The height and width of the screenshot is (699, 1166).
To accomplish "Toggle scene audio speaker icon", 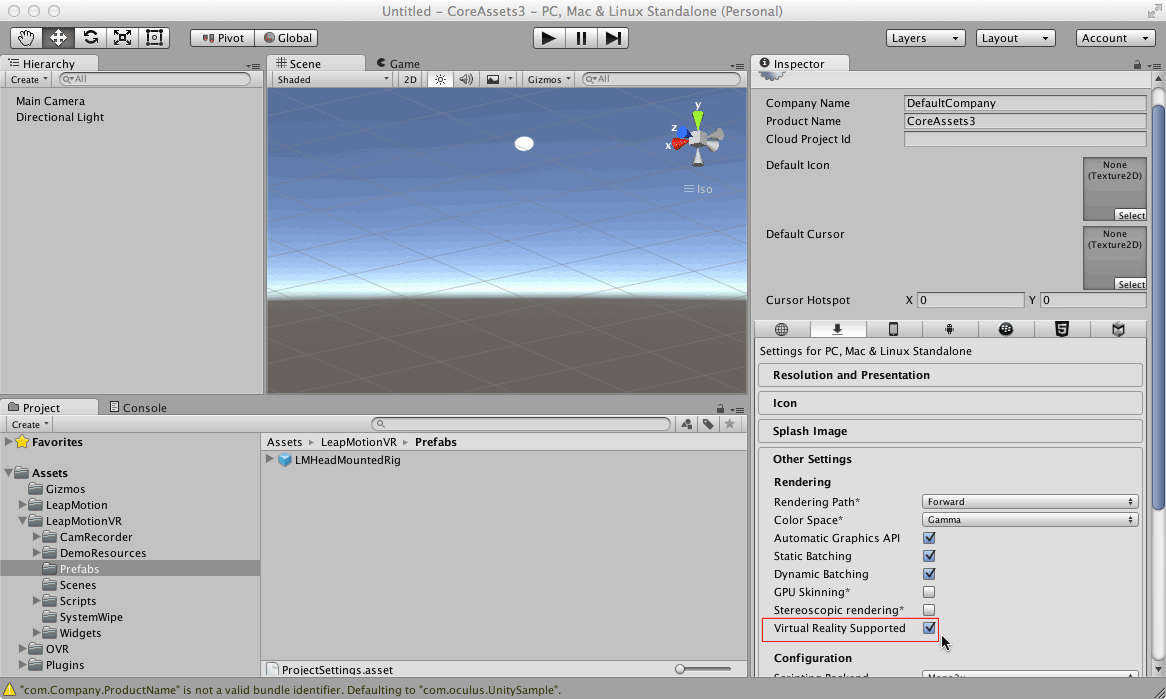I will pyautogui.click(x=466, y=80).
